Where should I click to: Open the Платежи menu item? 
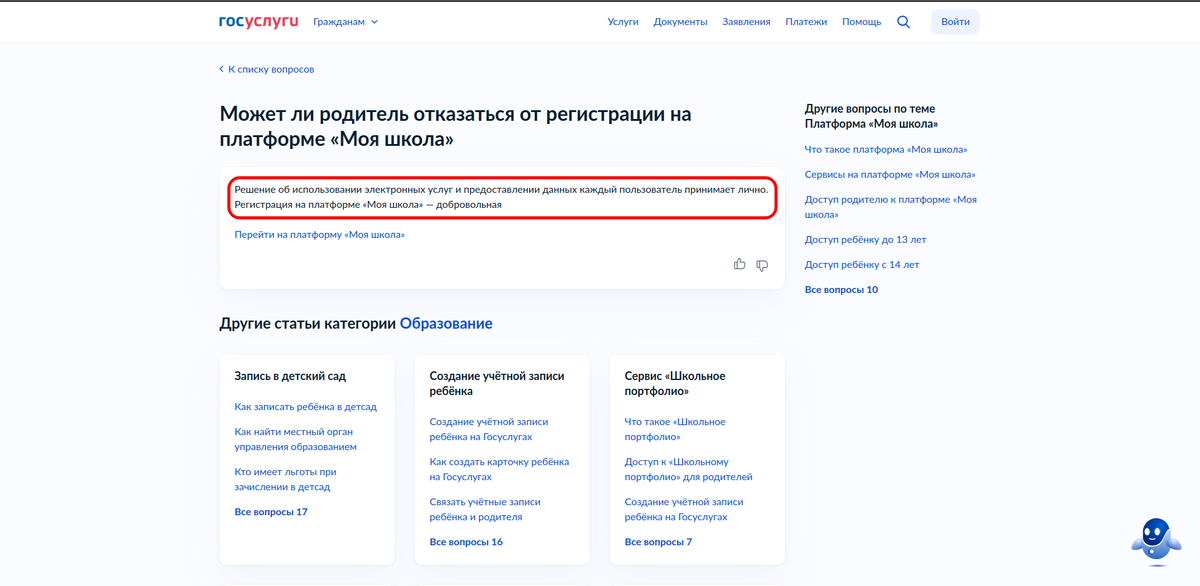click(806, 22)
